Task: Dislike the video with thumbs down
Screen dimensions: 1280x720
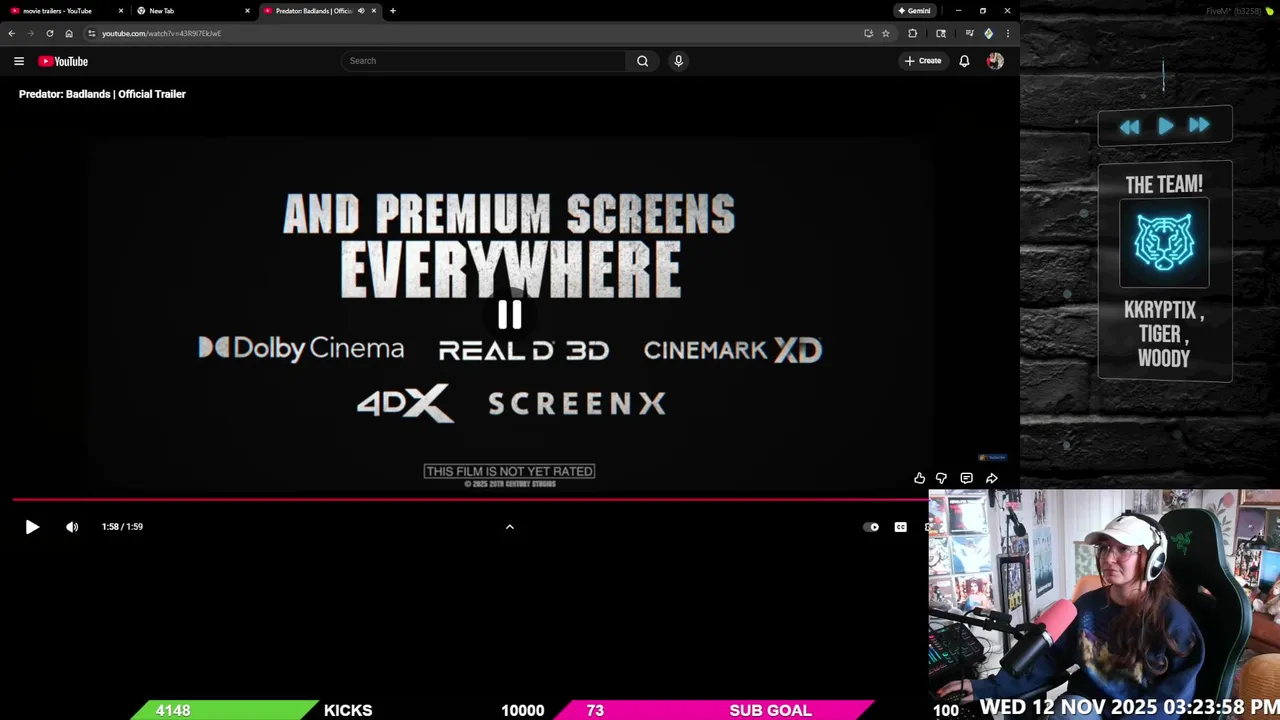Action: (941, 478)
